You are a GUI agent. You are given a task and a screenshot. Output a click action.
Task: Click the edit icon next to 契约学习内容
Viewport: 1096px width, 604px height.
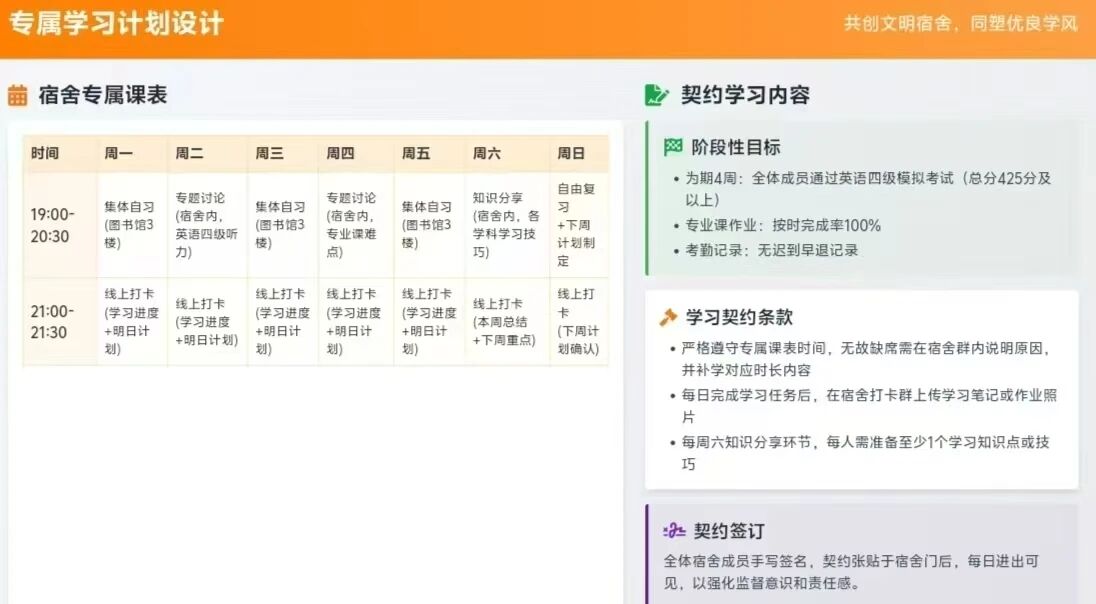(x=657, y=96)
